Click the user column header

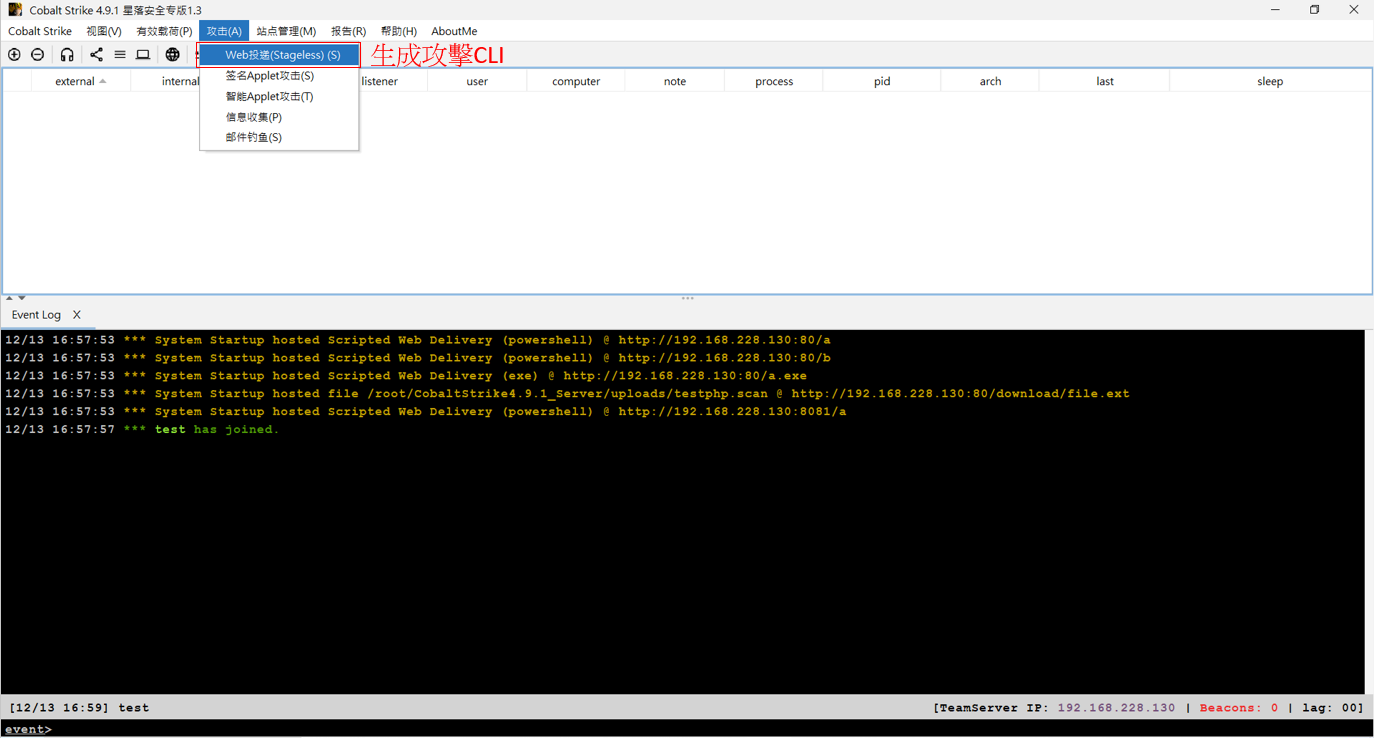pos(477,81)
